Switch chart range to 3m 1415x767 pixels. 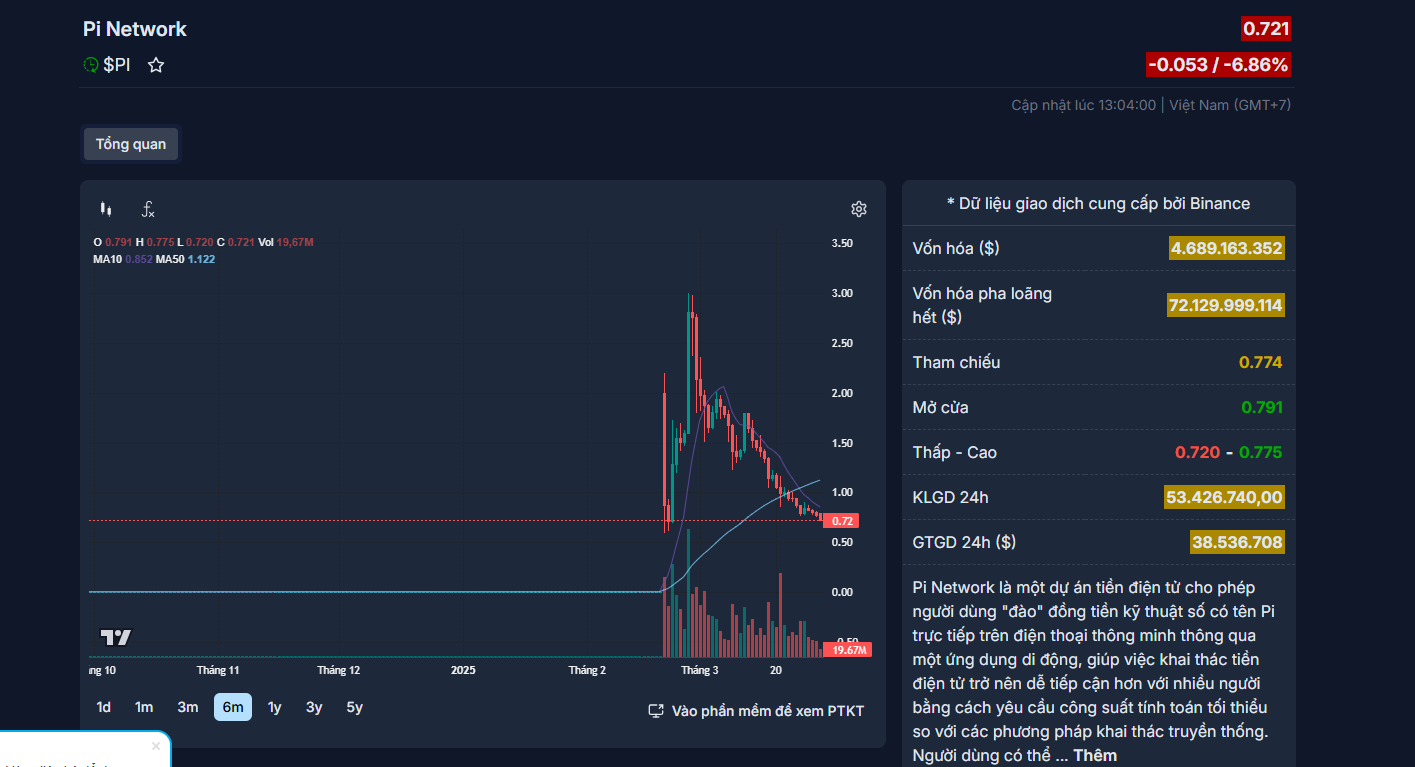tap(188, 707)
